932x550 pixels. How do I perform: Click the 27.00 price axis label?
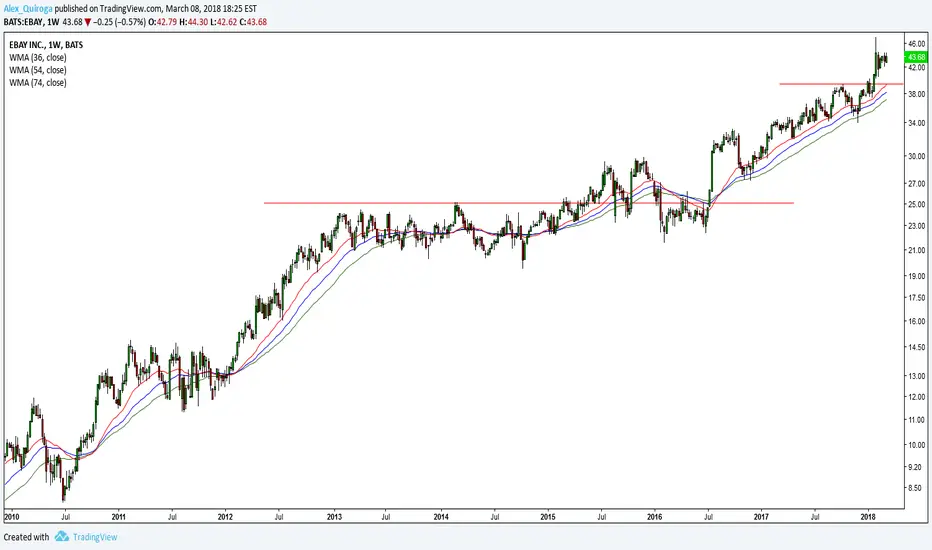click(917, 184)
